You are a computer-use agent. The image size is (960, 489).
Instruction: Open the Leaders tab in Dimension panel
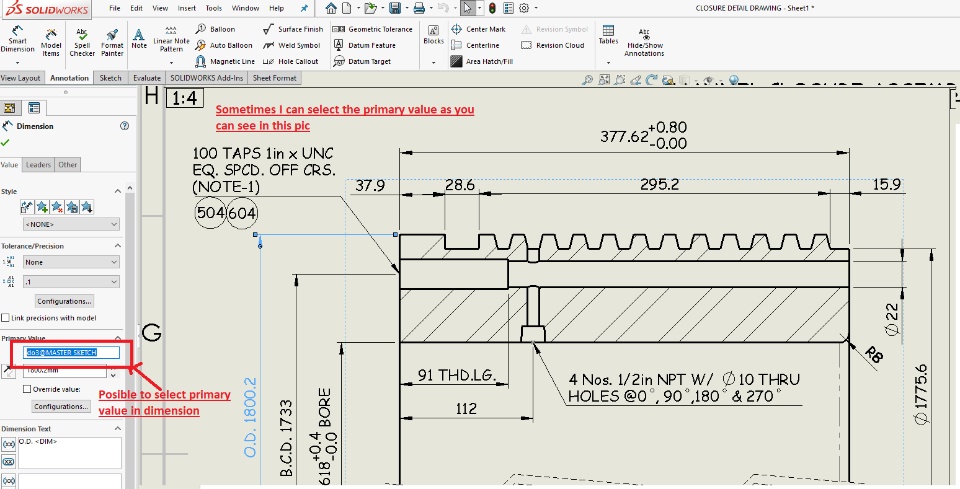click(x=38, y=165)
